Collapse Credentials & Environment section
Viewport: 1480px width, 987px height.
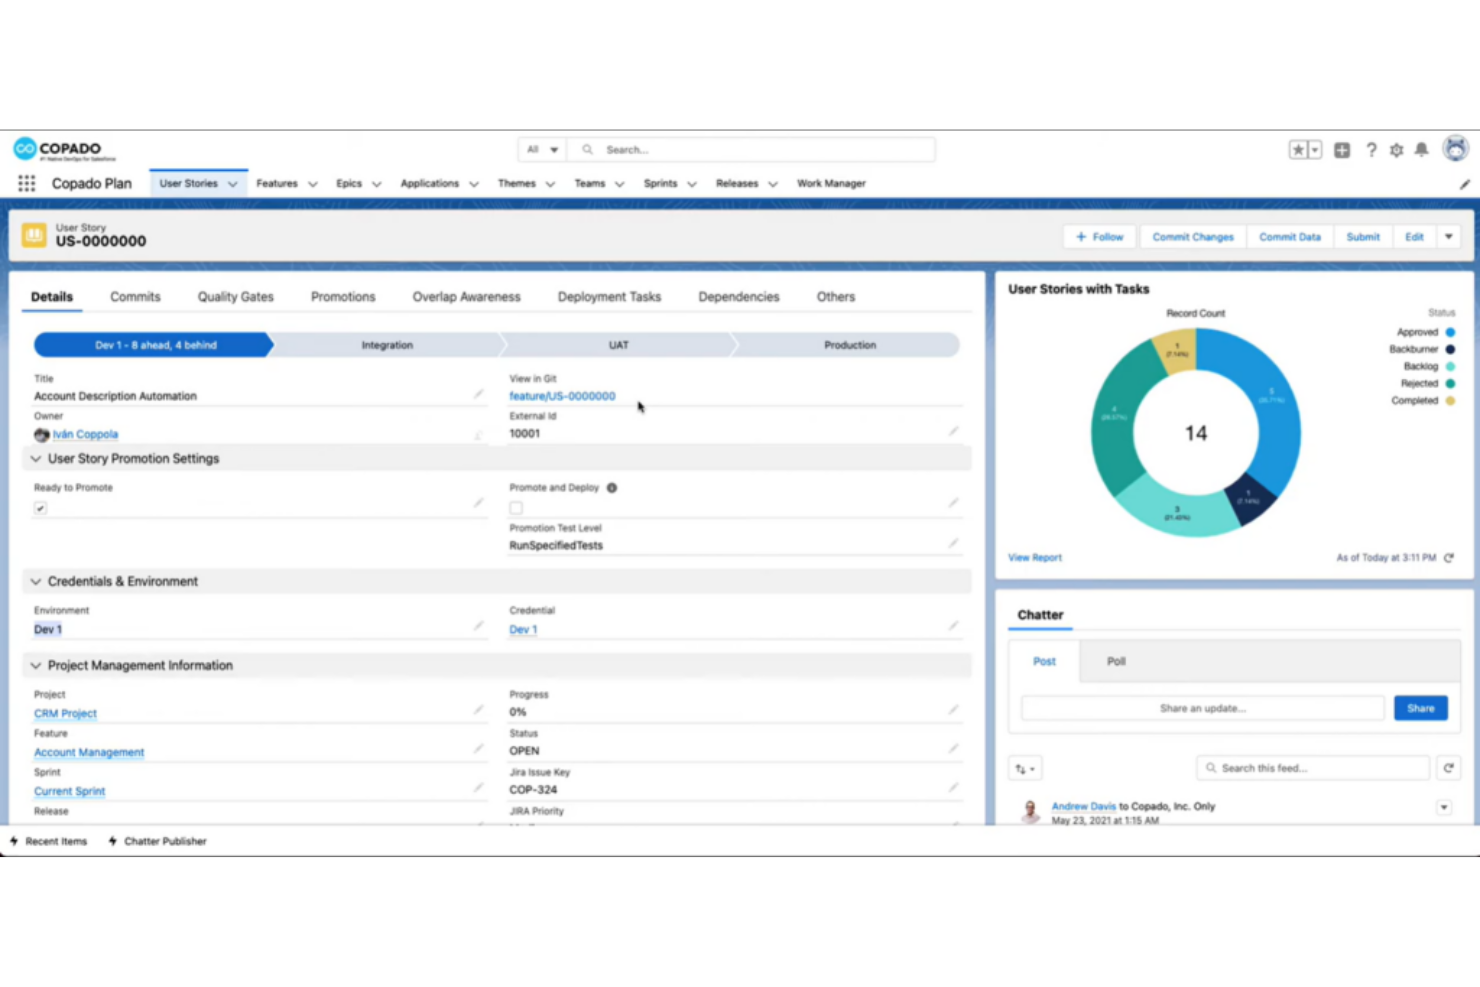(36, 582)
